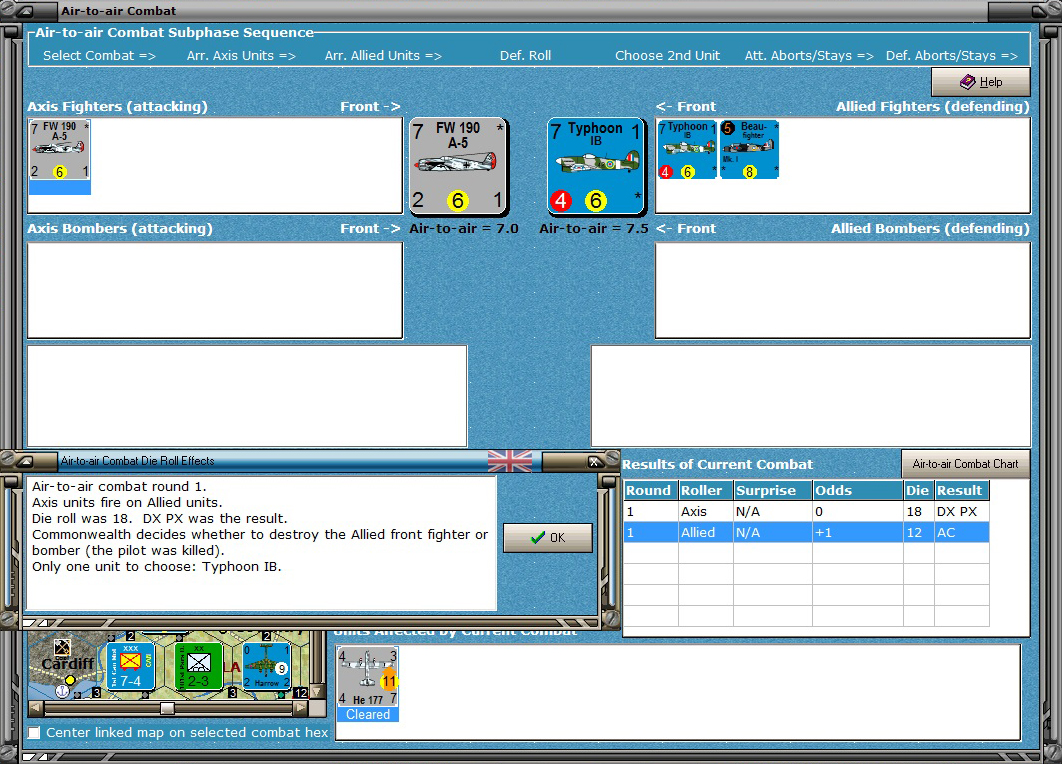Enable Center linked map on selected combat hex

click(34, 732)
